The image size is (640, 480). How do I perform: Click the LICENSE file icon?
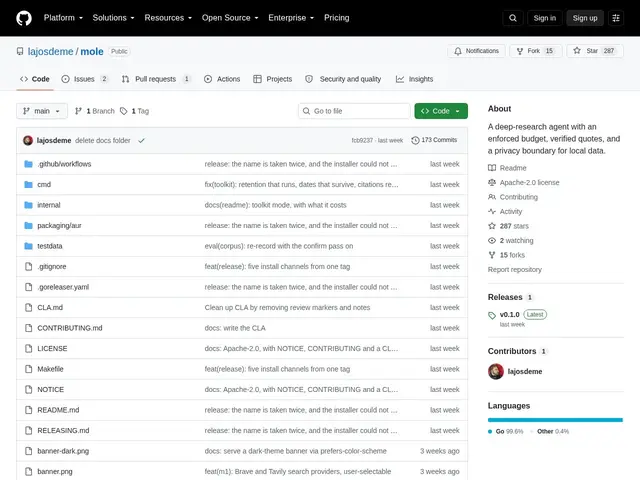coord(28,349)
